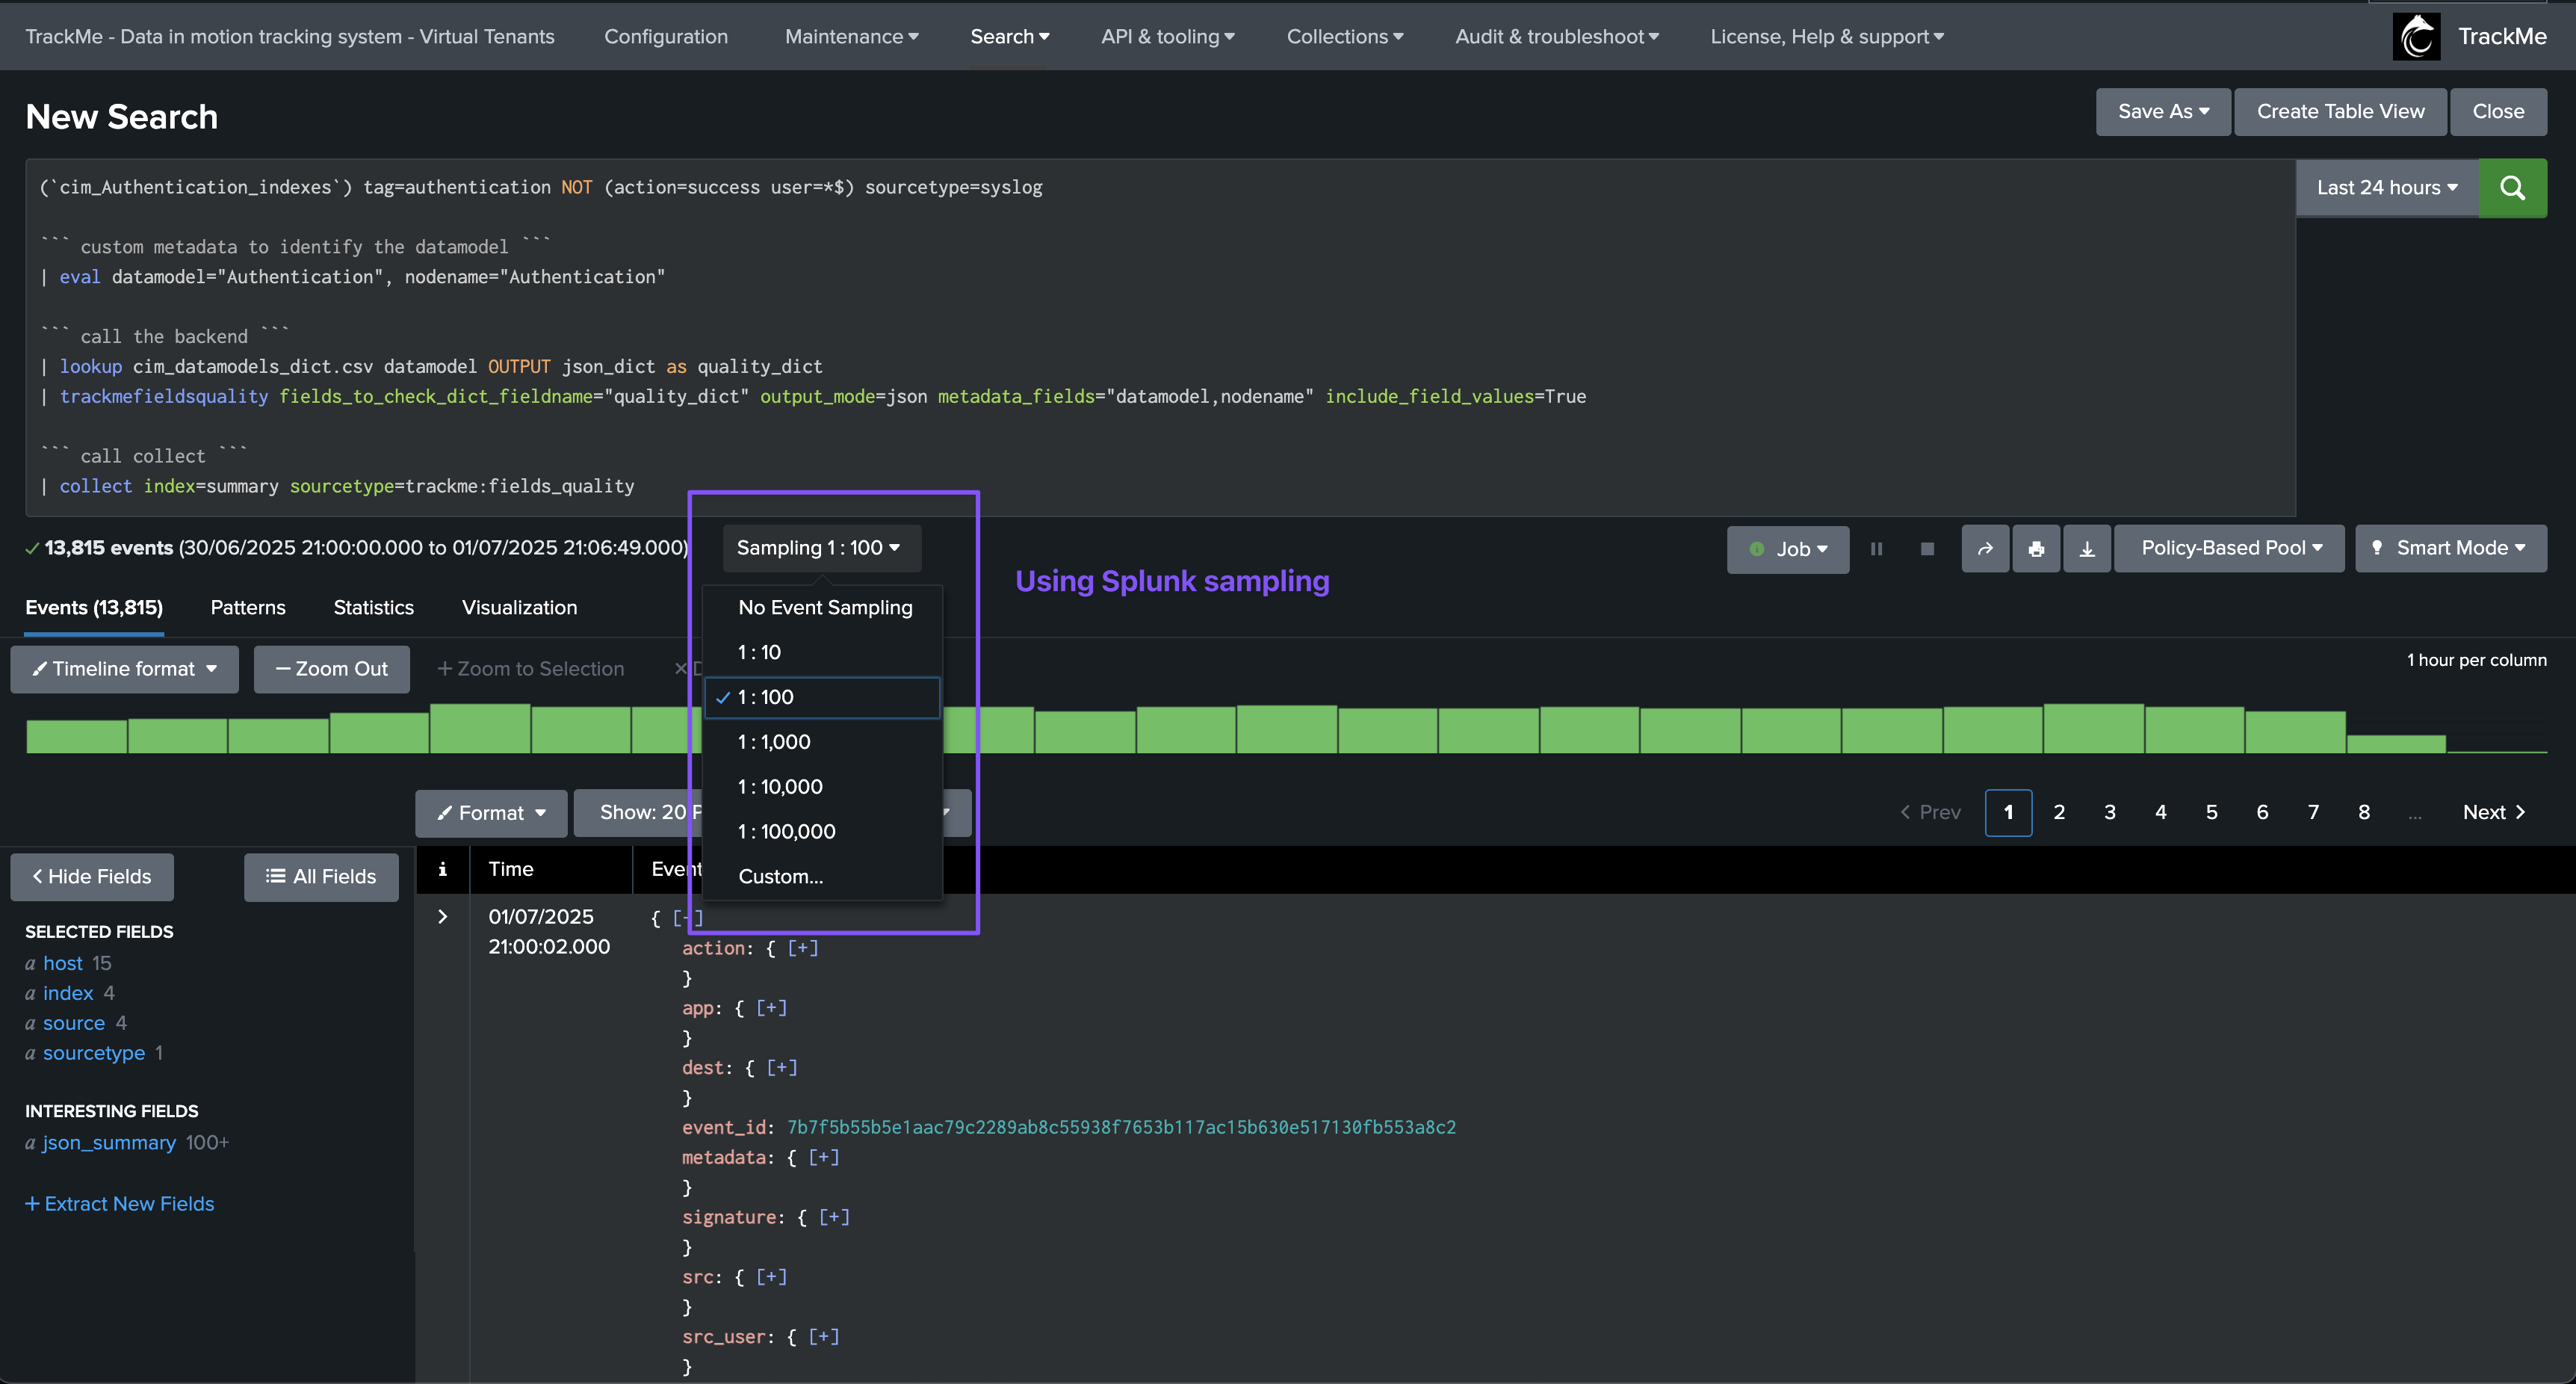Viewport: 2576px width, 1384px height.
Task: Switch to the Visualization tab
Action: point(519,608)
